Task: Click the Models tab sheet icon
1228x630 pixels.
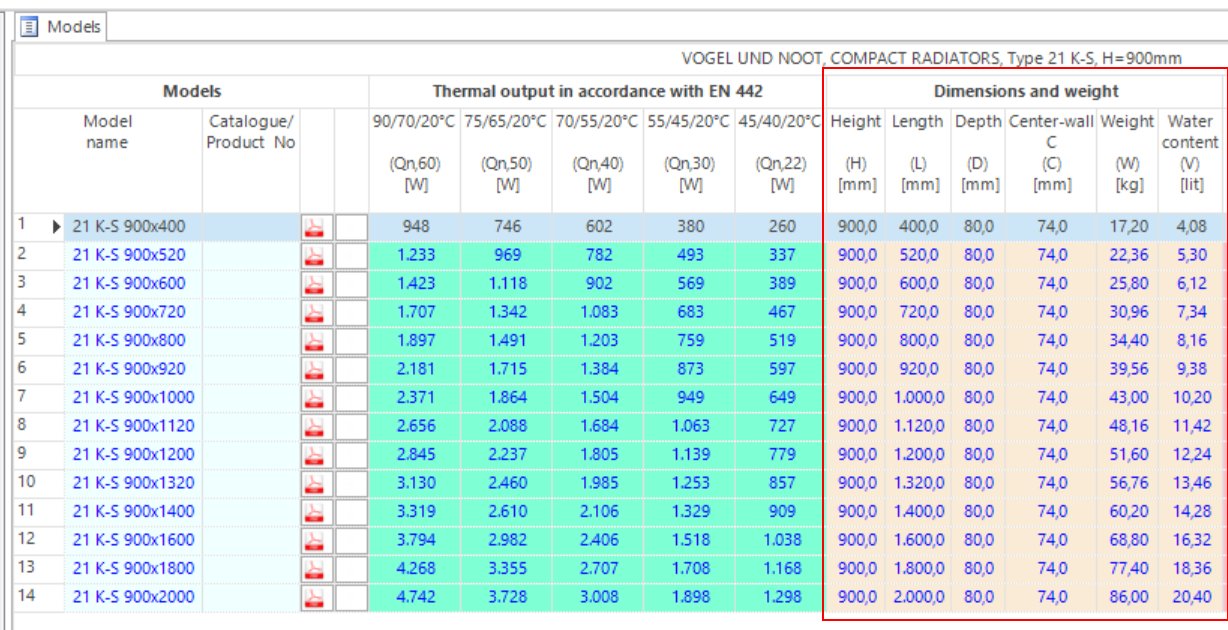Action: pos(29,27)
